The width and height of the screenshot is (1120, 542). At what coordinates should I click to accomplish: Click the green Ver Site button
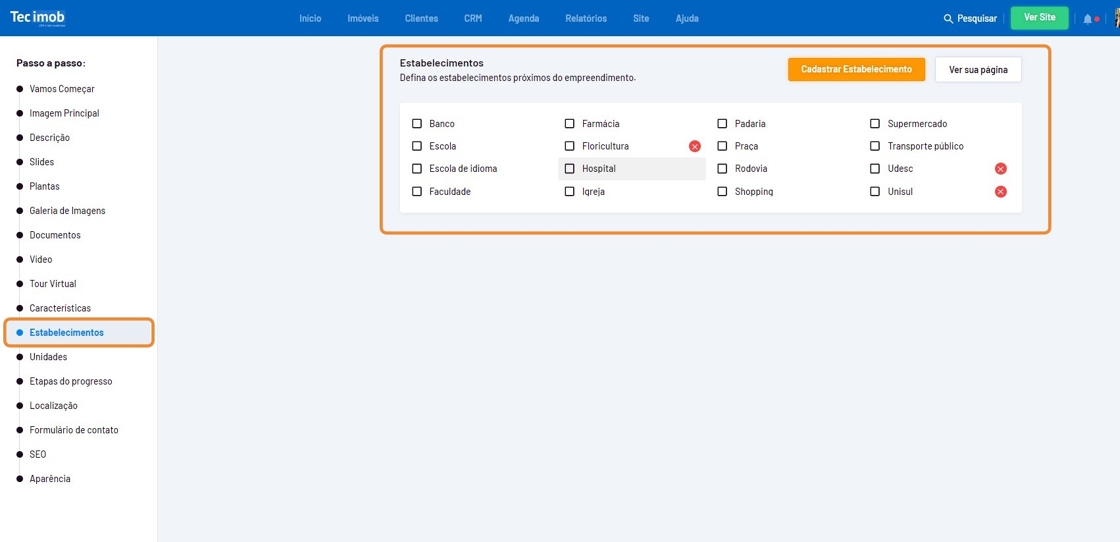(1039, 18)
